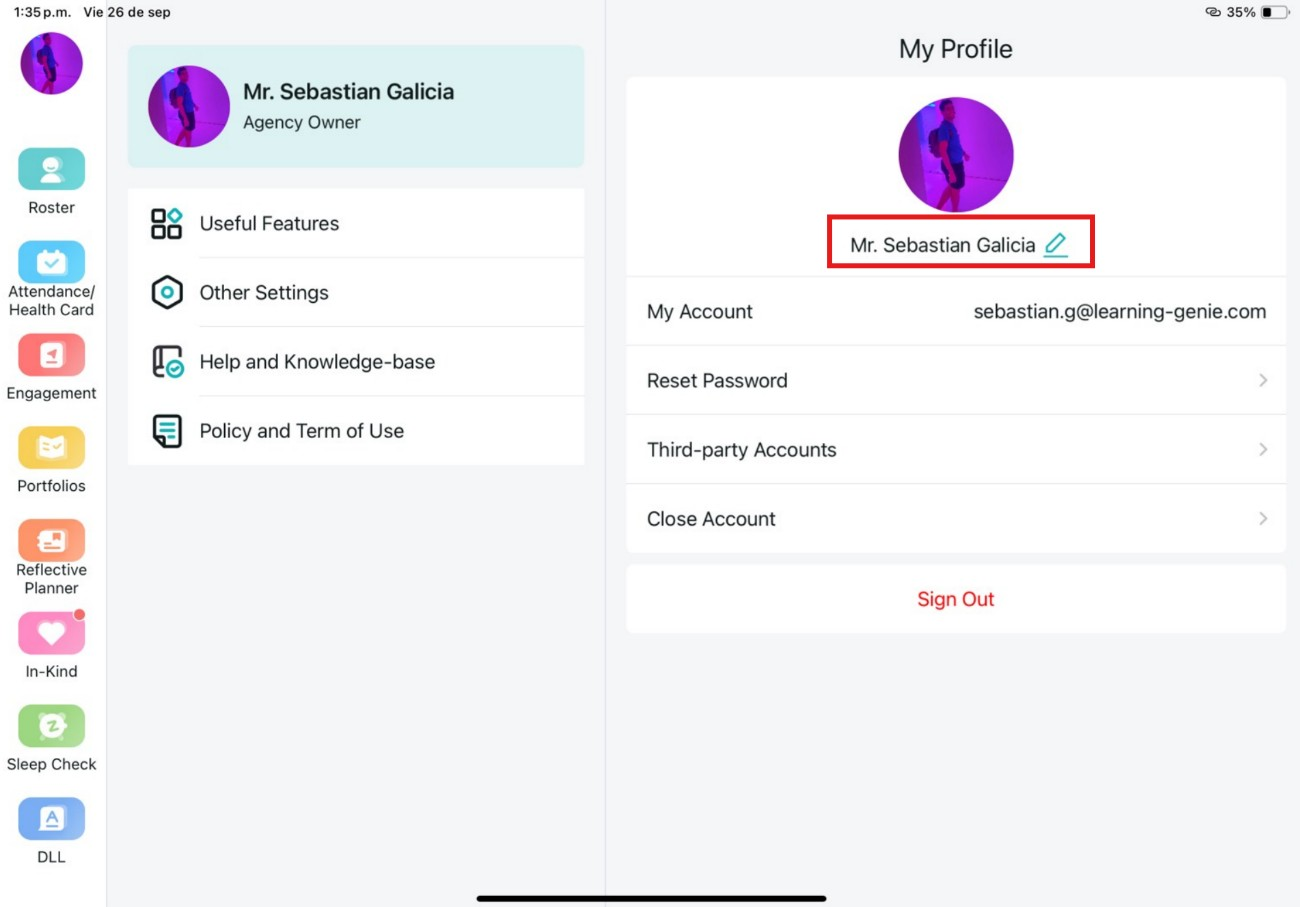The width and height of the screenshot is (1300, 907).
Task: Open the Sleep Check icon
Action: pyautogui.click(x=51, y=726)
